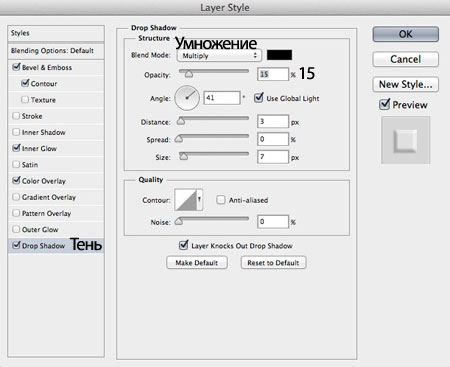
Task: Click the Noise slider handle
Action: coord(179,221)
